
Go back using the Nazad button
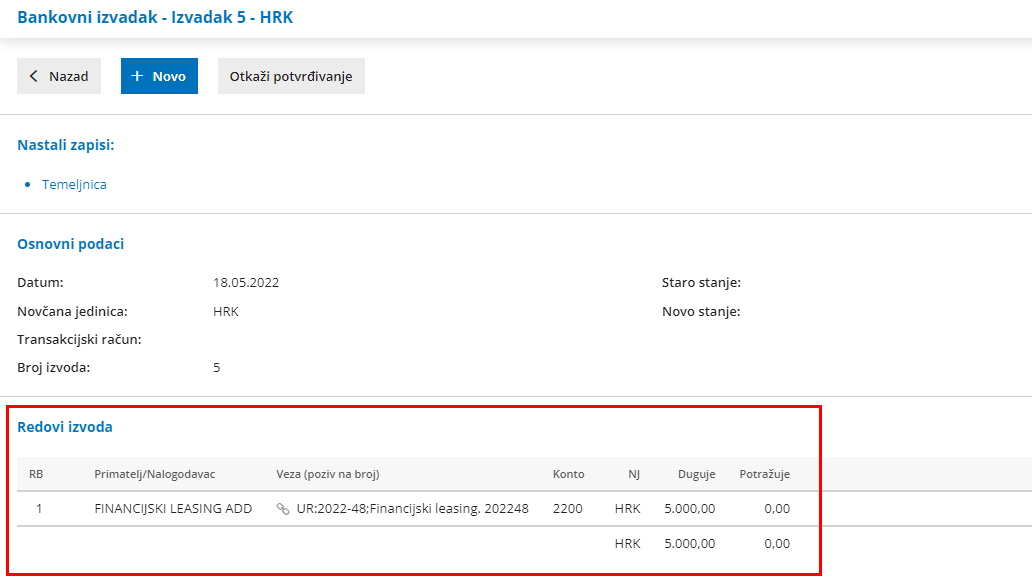[x=59, y=76]
